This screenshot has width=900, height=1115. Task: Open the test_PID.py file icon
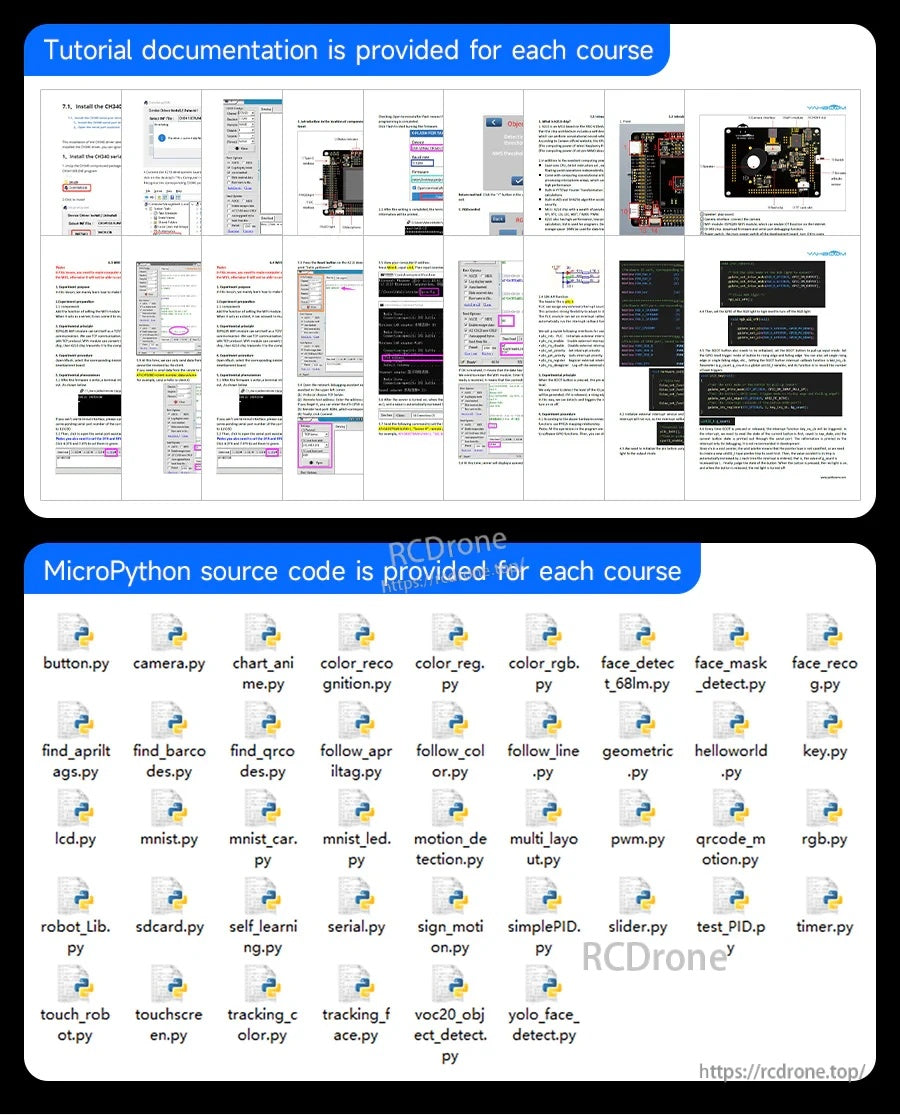tap(731, 895)
